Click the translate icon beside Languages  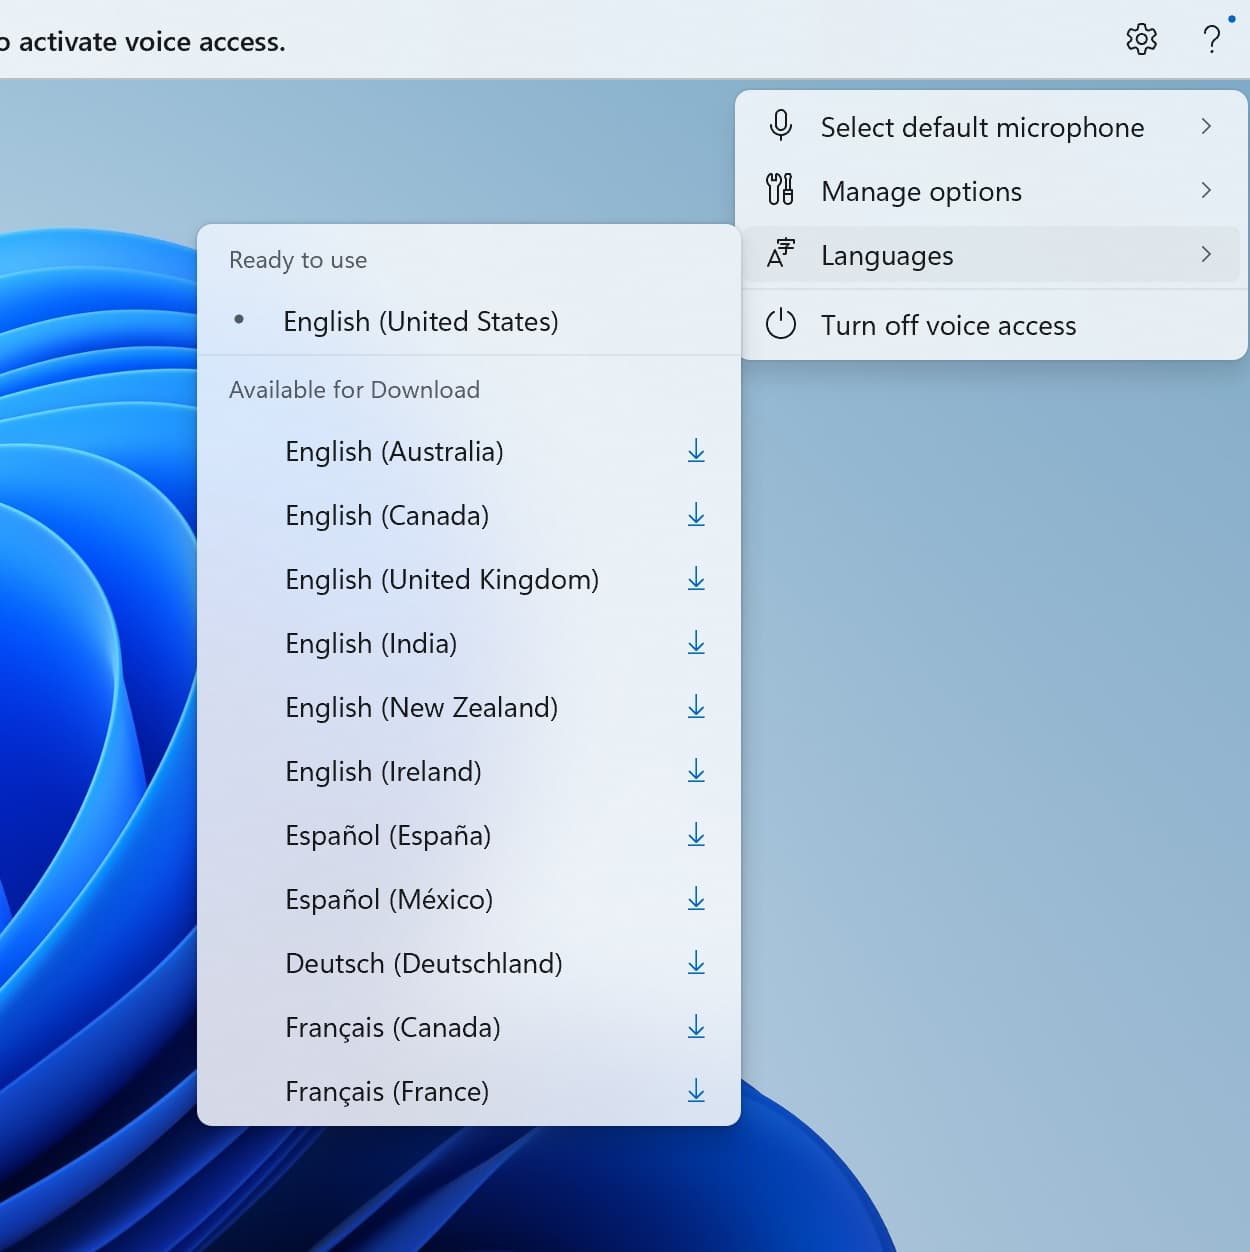tap(781, 255)
